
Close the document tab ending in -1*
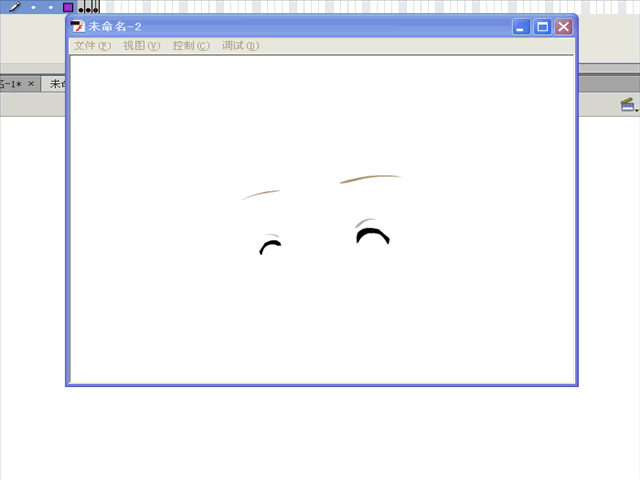point(31,84)
